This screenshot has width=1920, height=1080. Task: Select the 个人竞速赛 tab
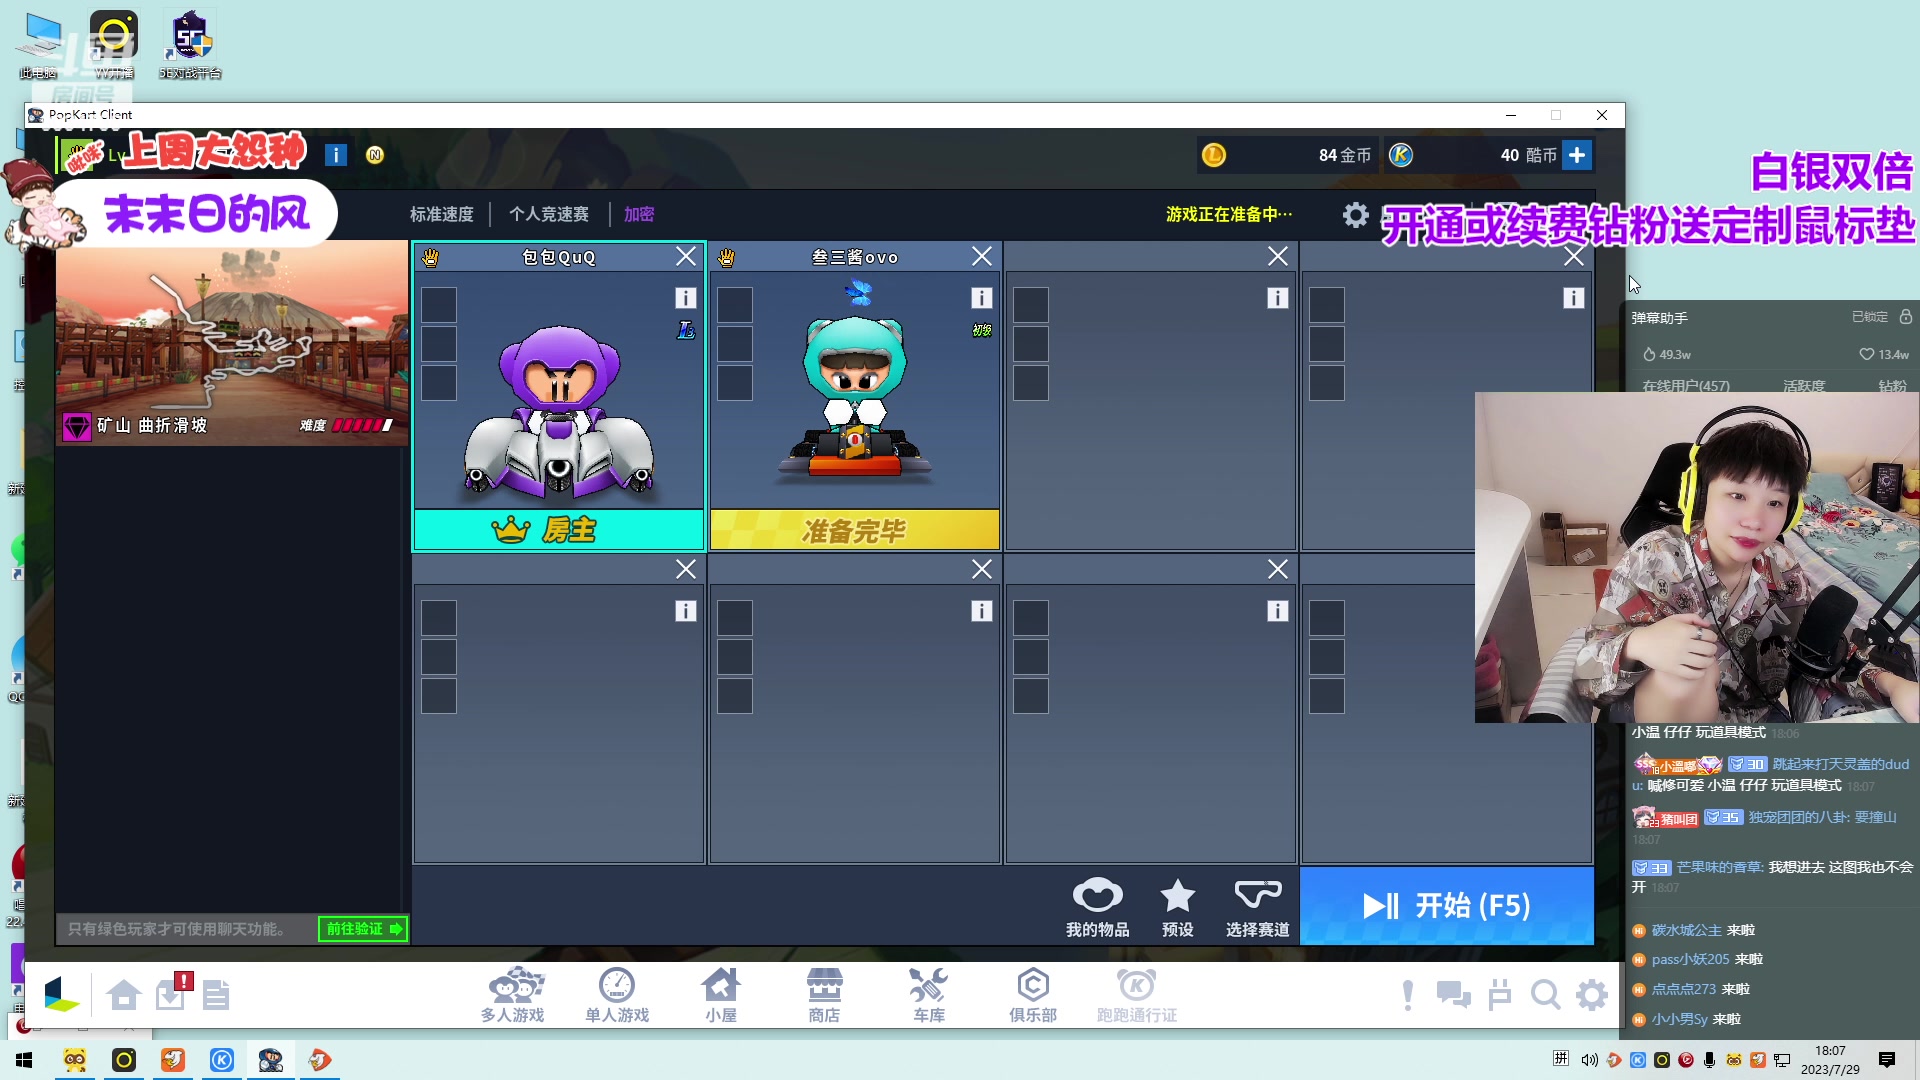pos(549,214)
